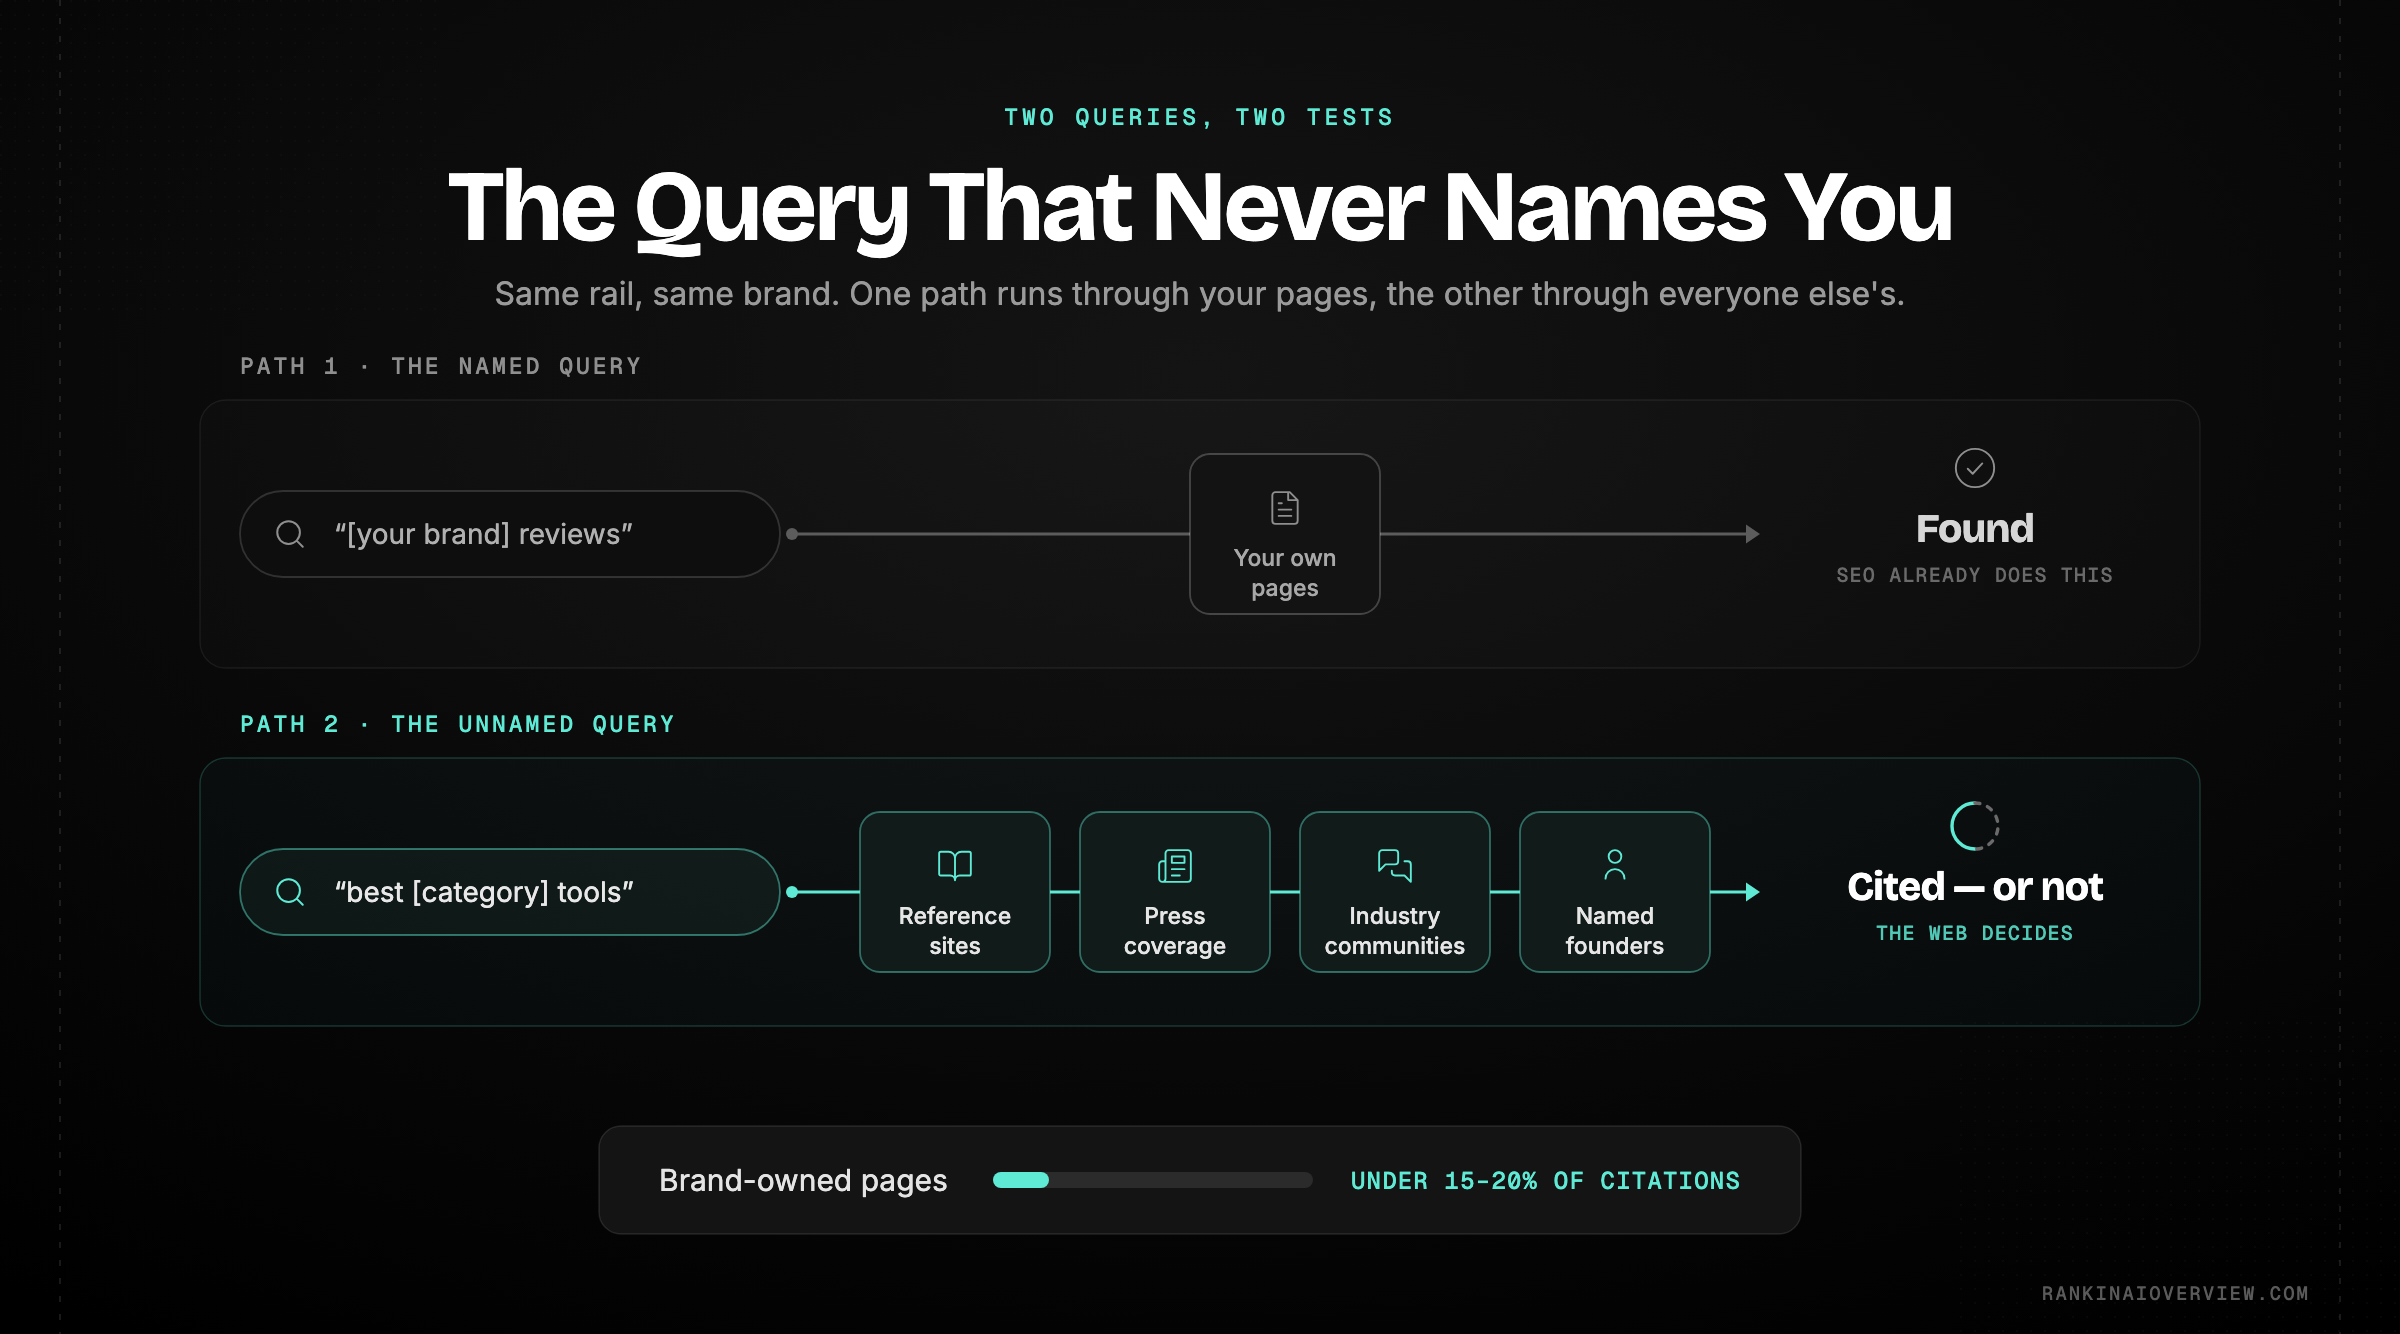Click the loading circle above Cited — or not
This screenshot has height=1334, width=2400.
(1975, 826)
